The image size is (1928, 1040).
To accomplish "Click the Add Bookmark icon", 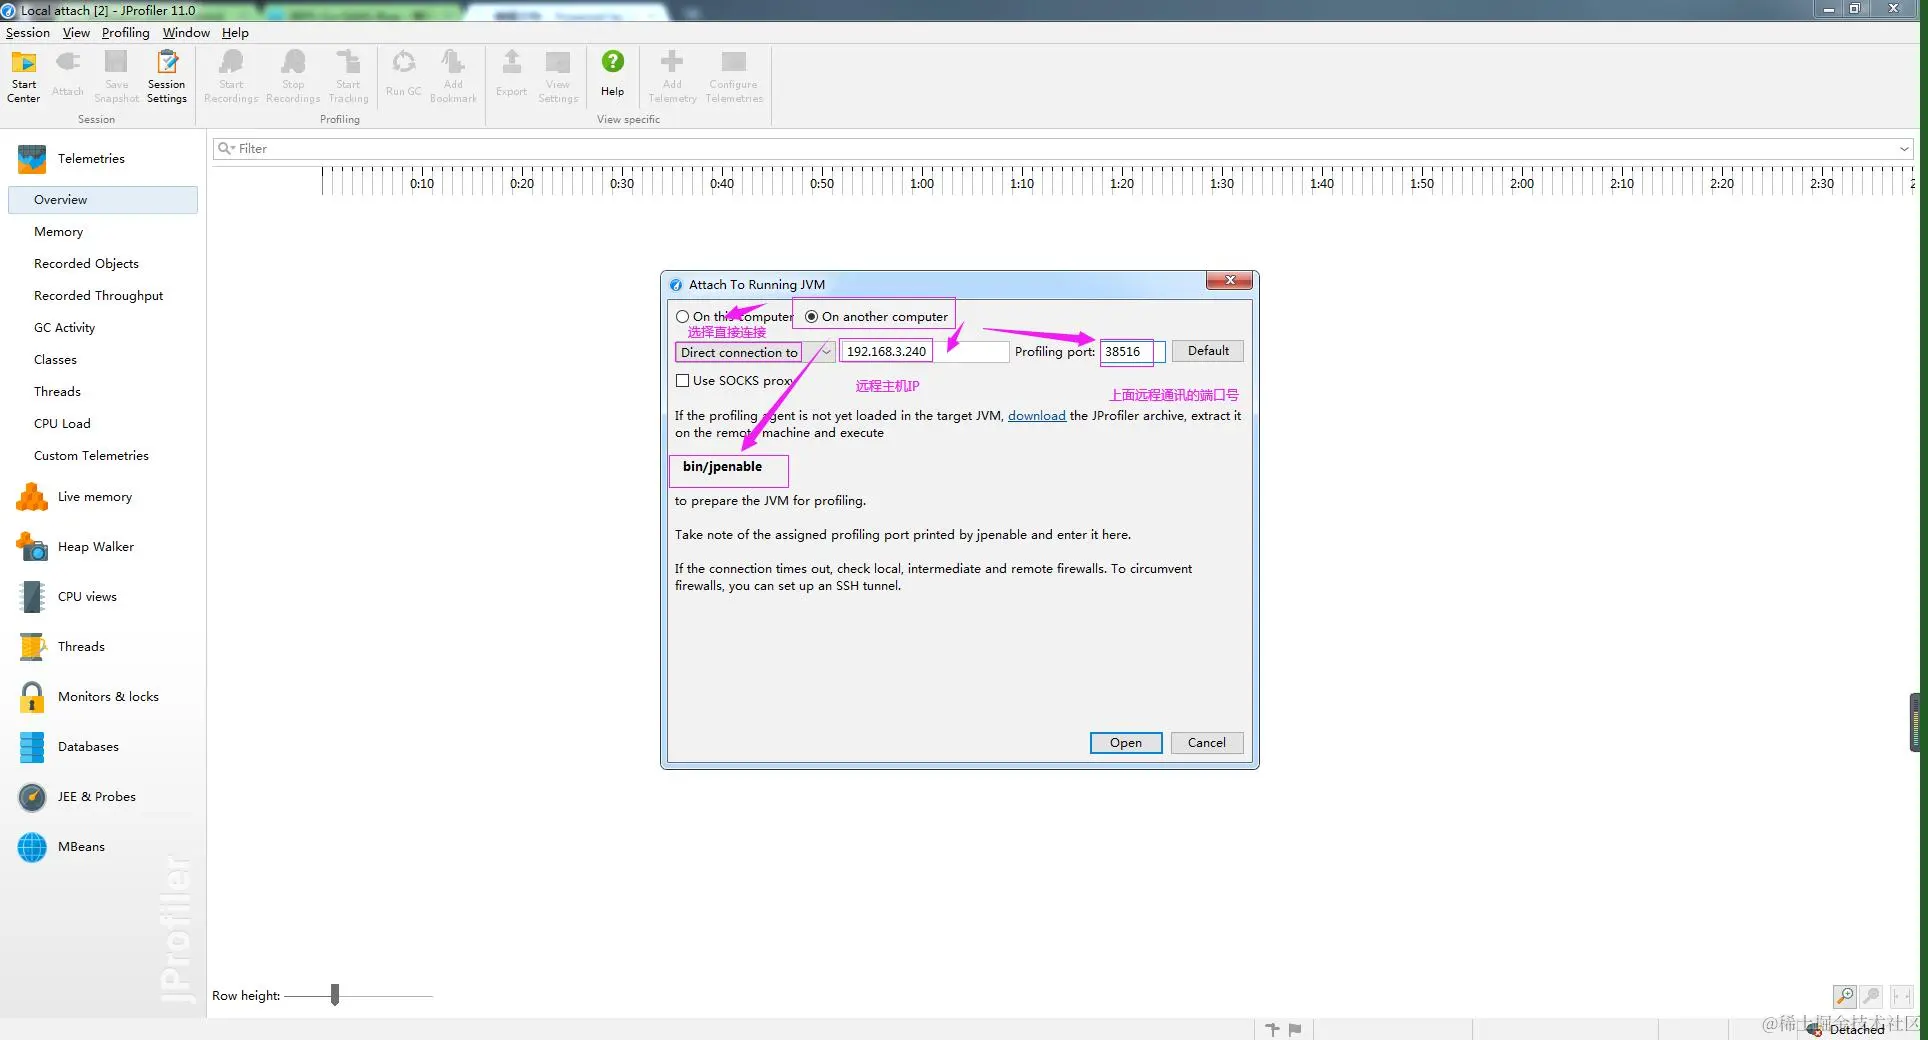I will [x=453, y=76].
